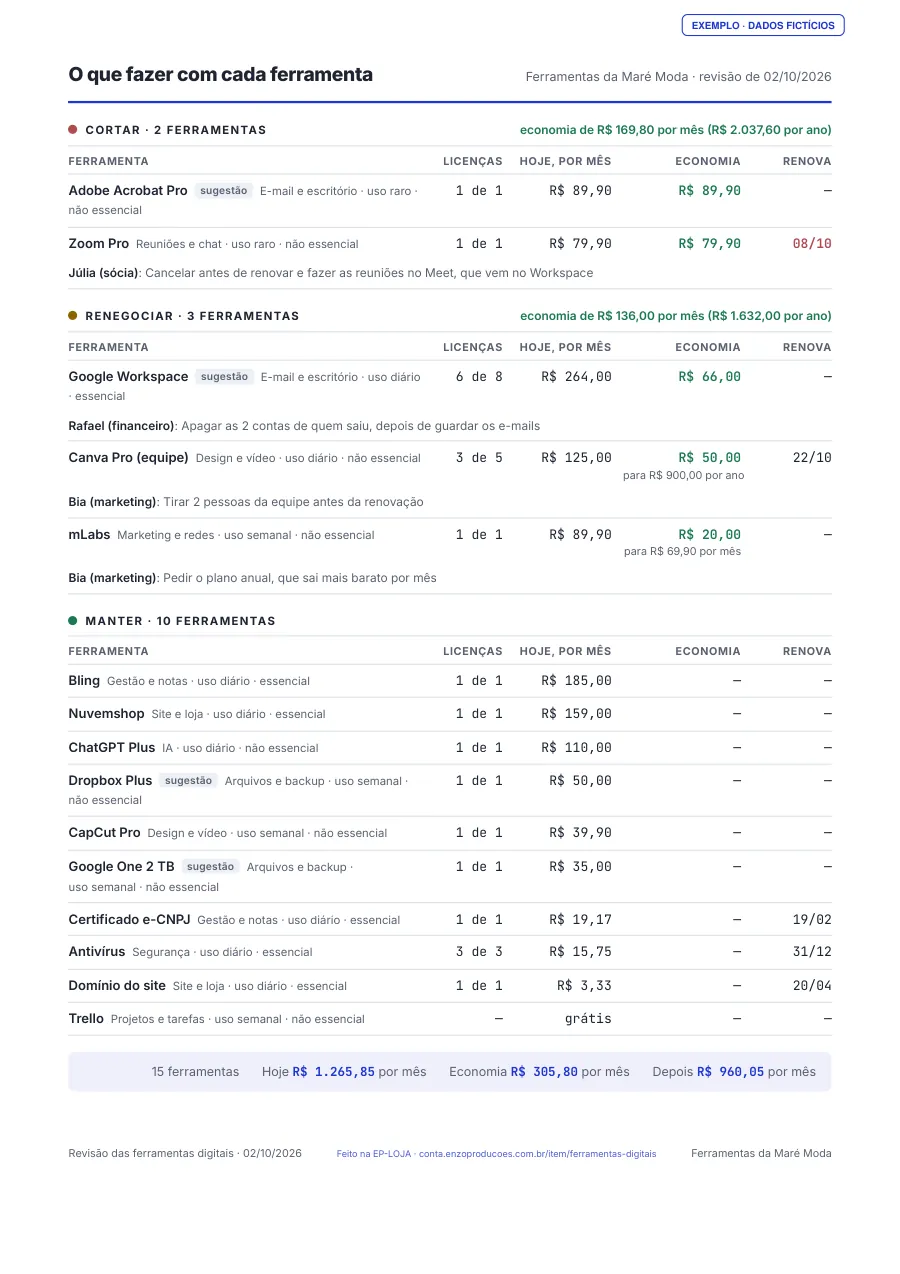
Task: Select the "para R$ 69,90 por mês" note
Action: click(x=683, y=551)
